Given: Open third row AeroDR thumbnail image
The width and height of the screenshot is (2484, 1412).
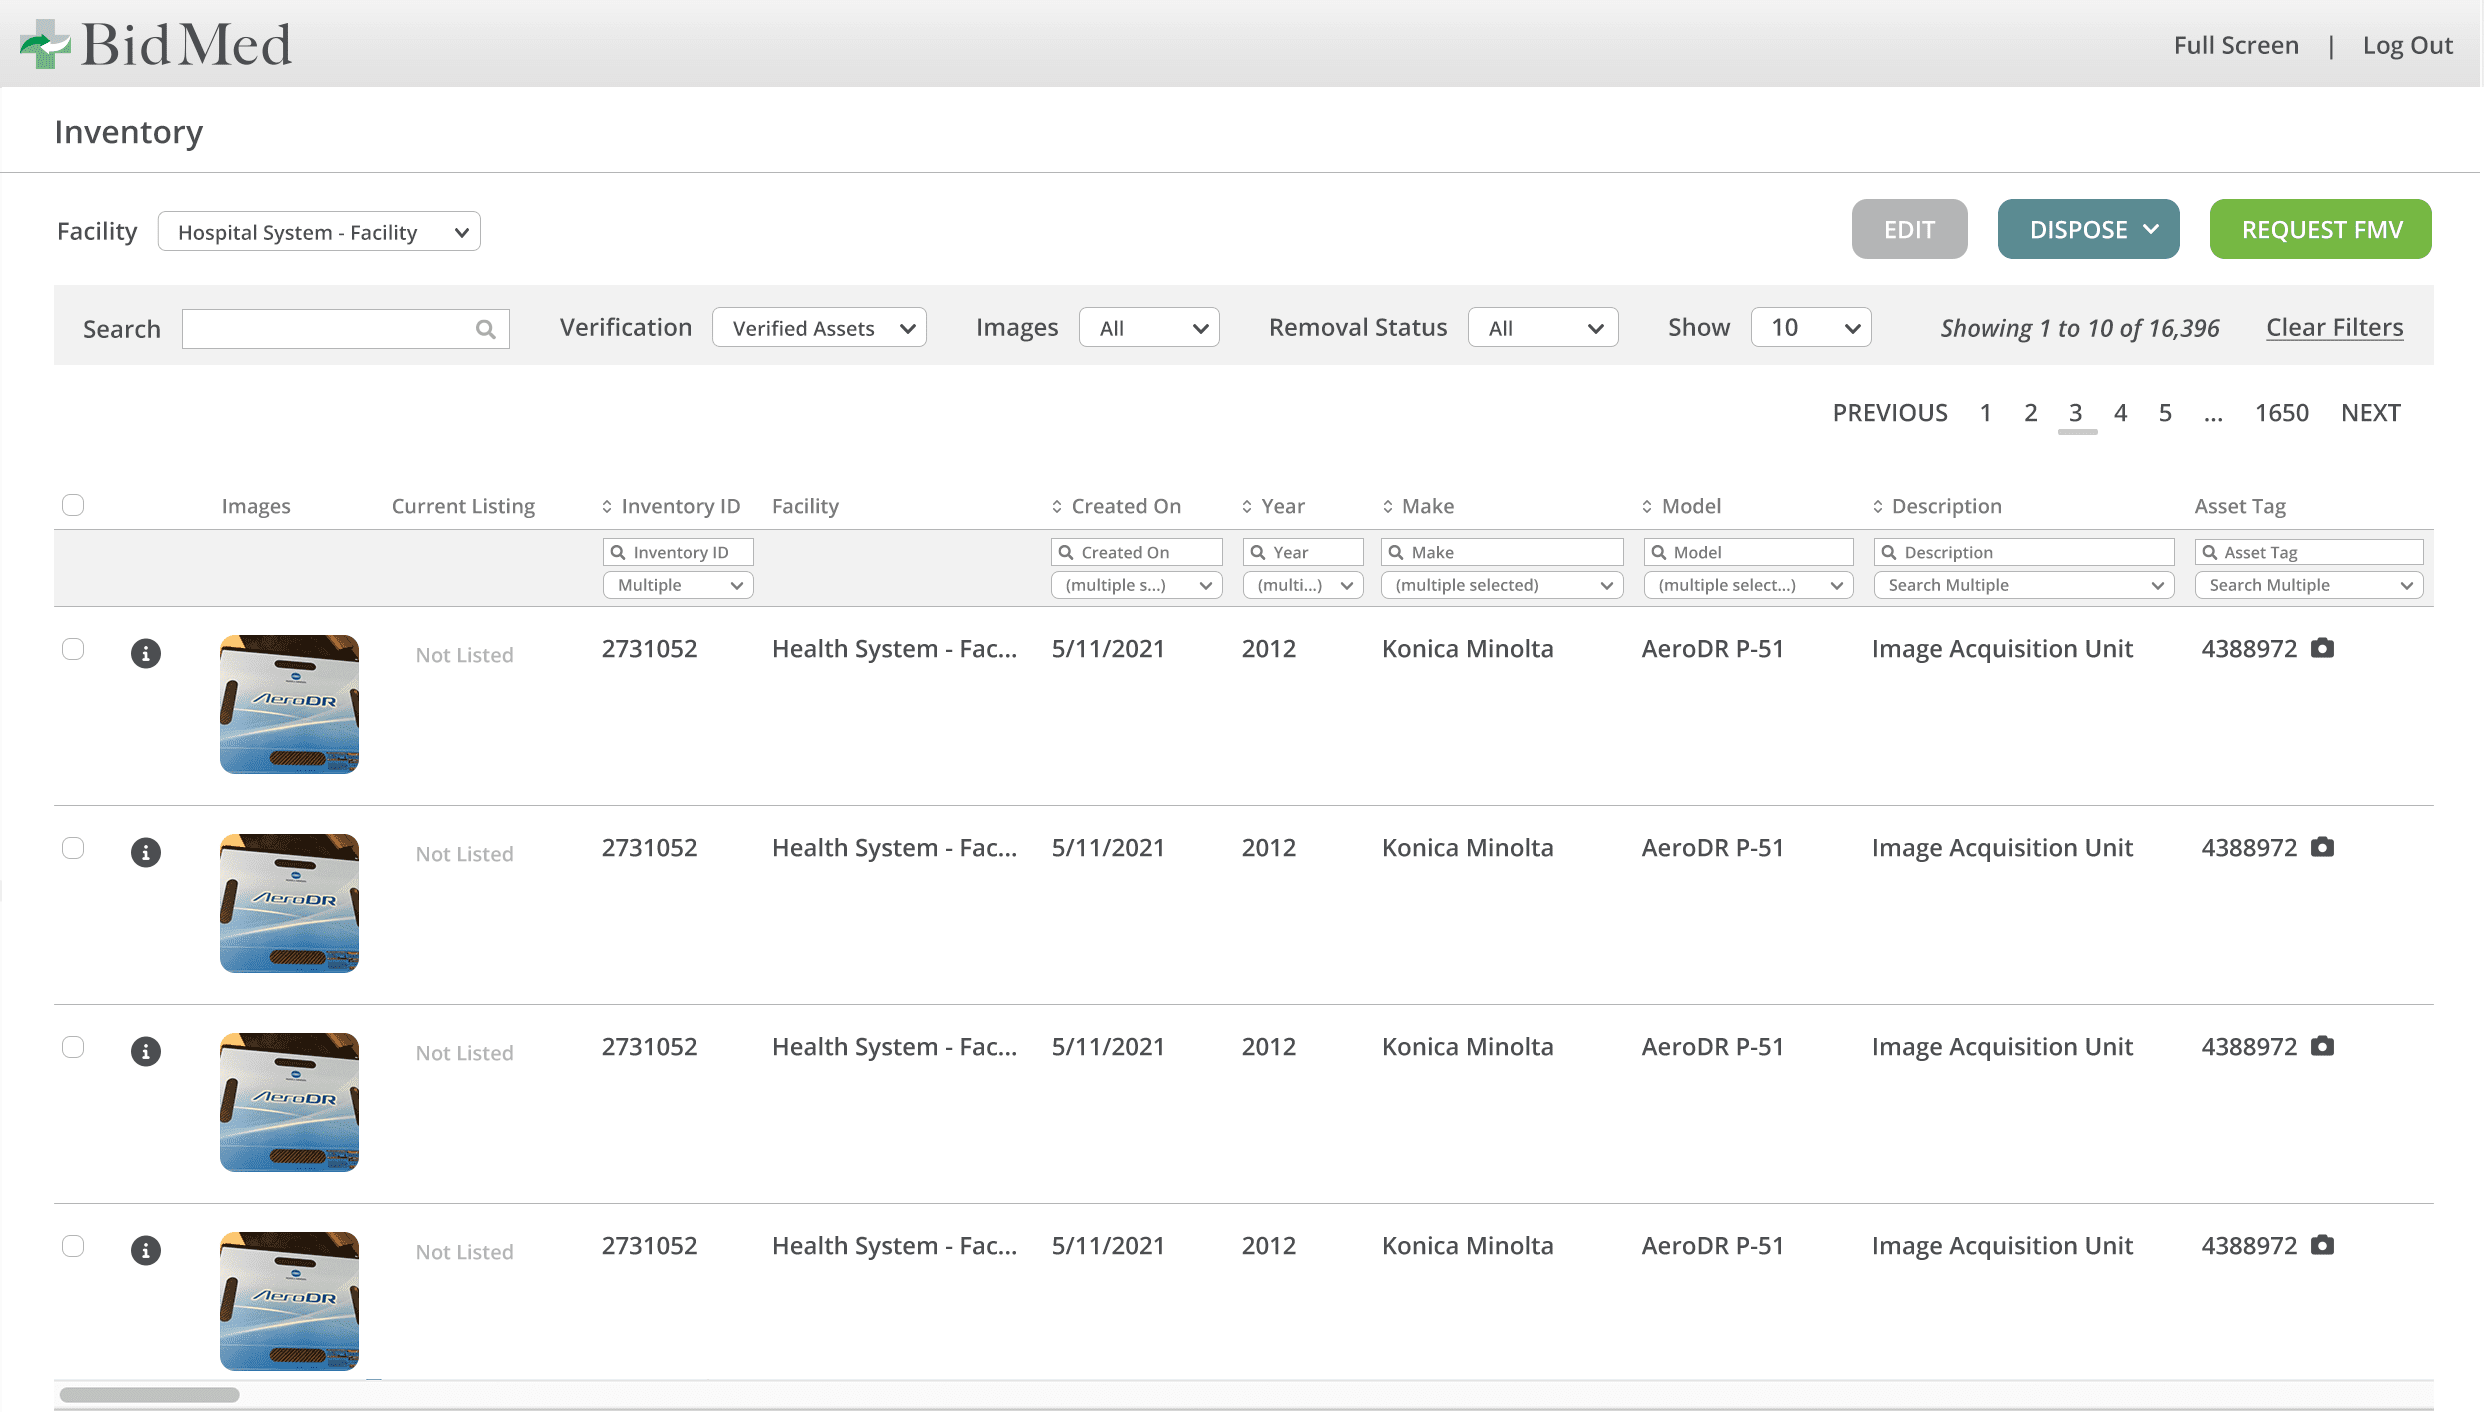Looking at the screenshot, I should click(289, 1102).
